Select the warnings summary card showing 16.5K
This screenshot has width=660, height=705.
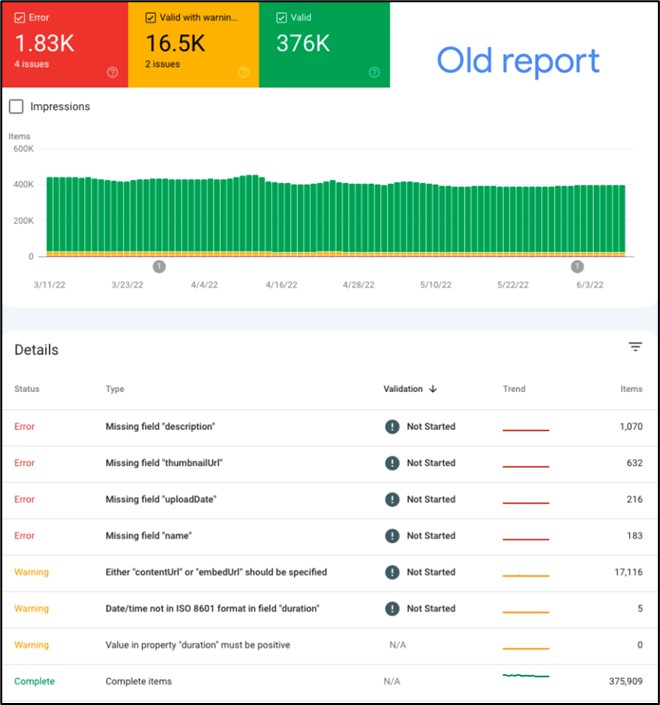point(193,45)
